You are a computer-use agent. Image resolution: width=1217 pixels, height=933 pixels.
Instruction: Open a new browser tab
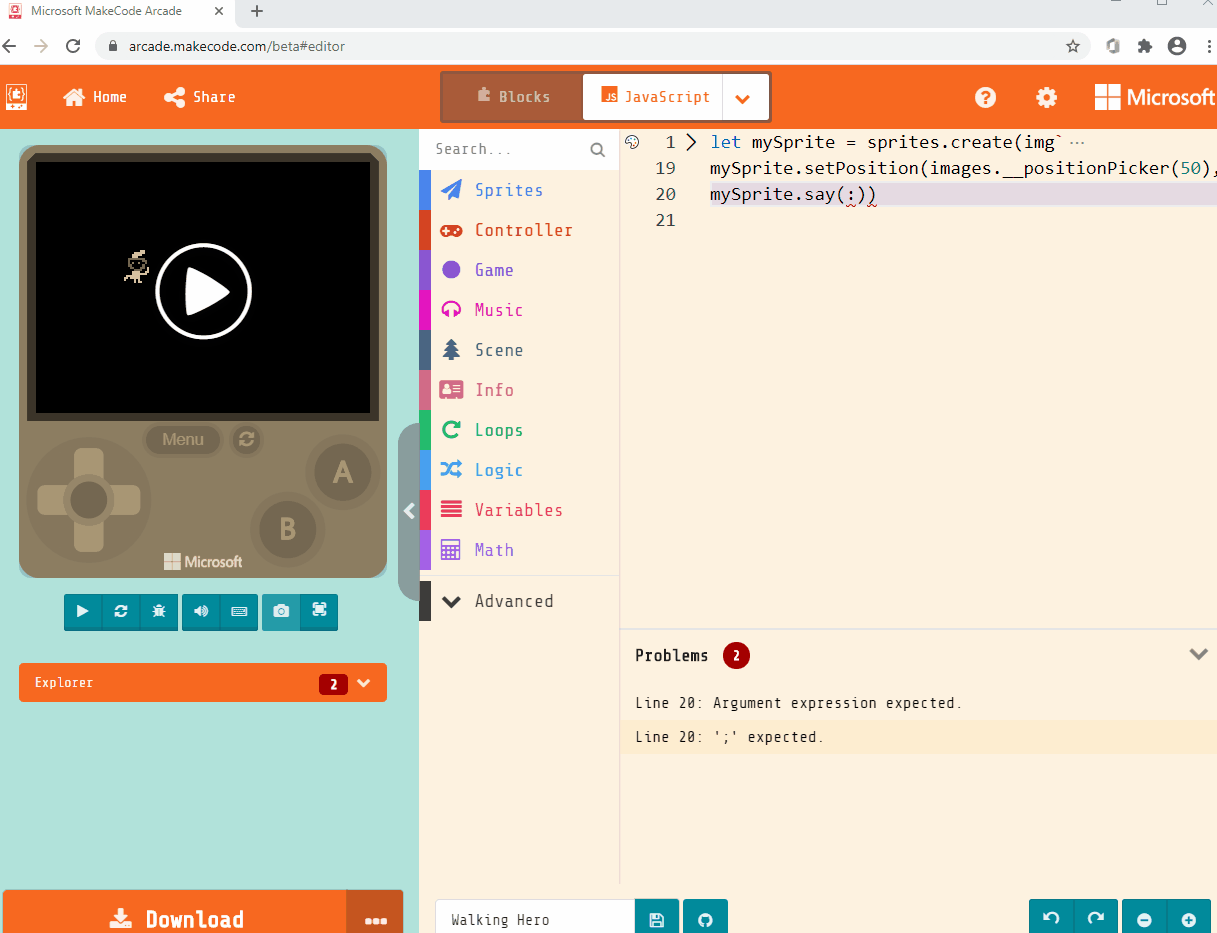pyautogui.click(x=257, y=12)
